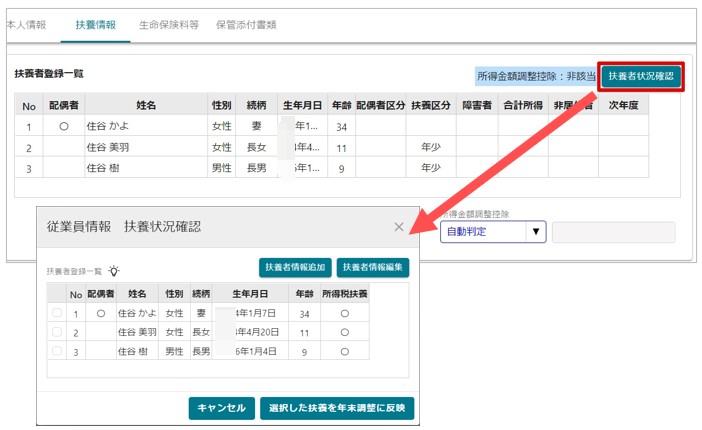Click the empty field beside 自動判定 dropdown
This screenshot has width=702, height=430.
[613, 232]
